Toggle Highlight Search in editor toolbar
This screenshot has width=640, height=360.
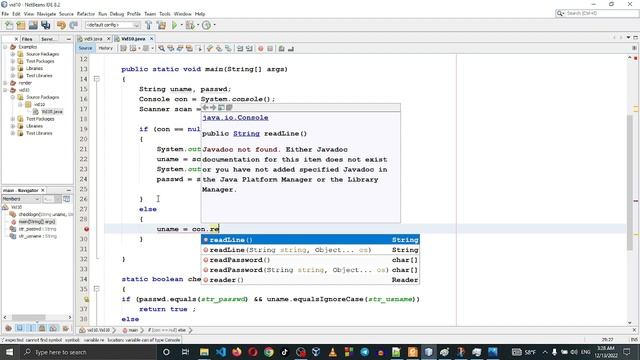190,49
